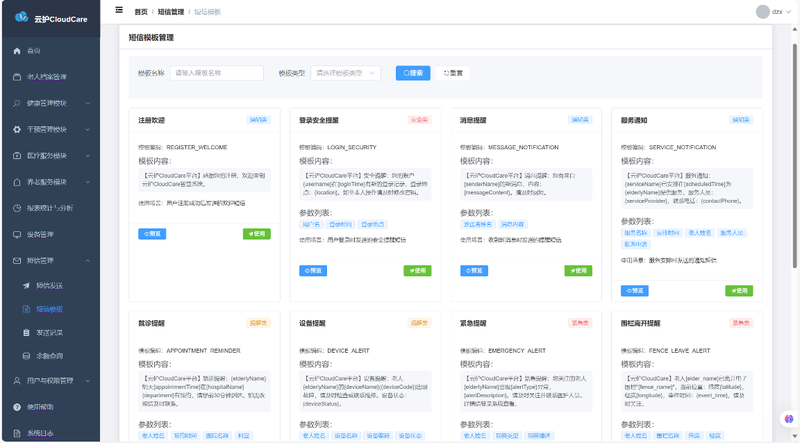Preview the SERVICE_NOTIFICATION template
This screenshot has width=800, height=443.
[635, 291]
